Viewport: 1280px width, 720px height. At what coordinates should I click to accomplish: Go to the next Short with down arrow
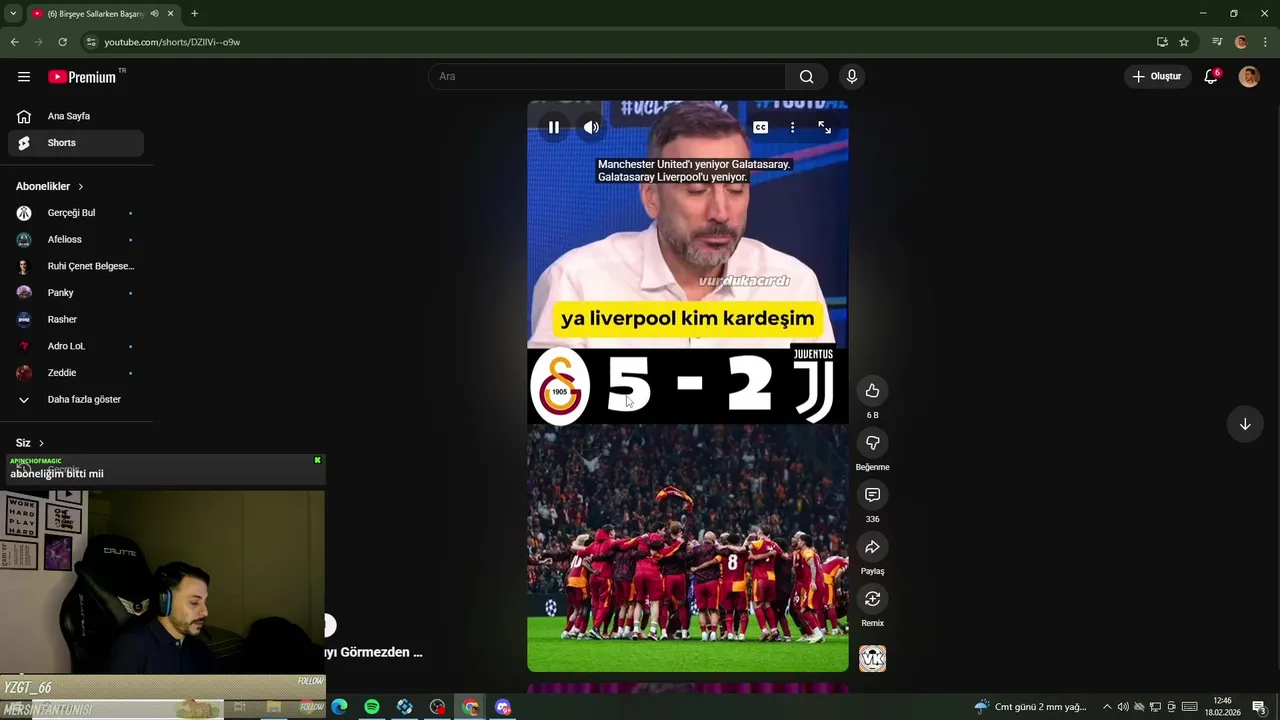coord(1245,424)
